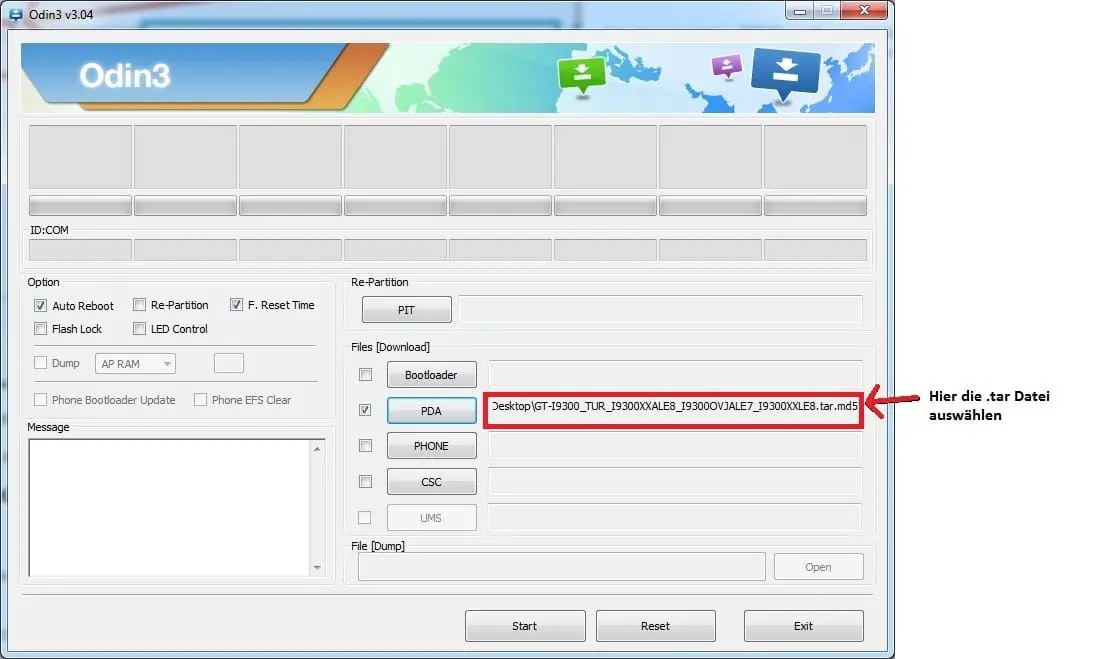Image resolution: width=1110 pixels, height=659 pixels.
Task: Click the PDA file path field
Action: pyautogui.click(x=674, y=410)
